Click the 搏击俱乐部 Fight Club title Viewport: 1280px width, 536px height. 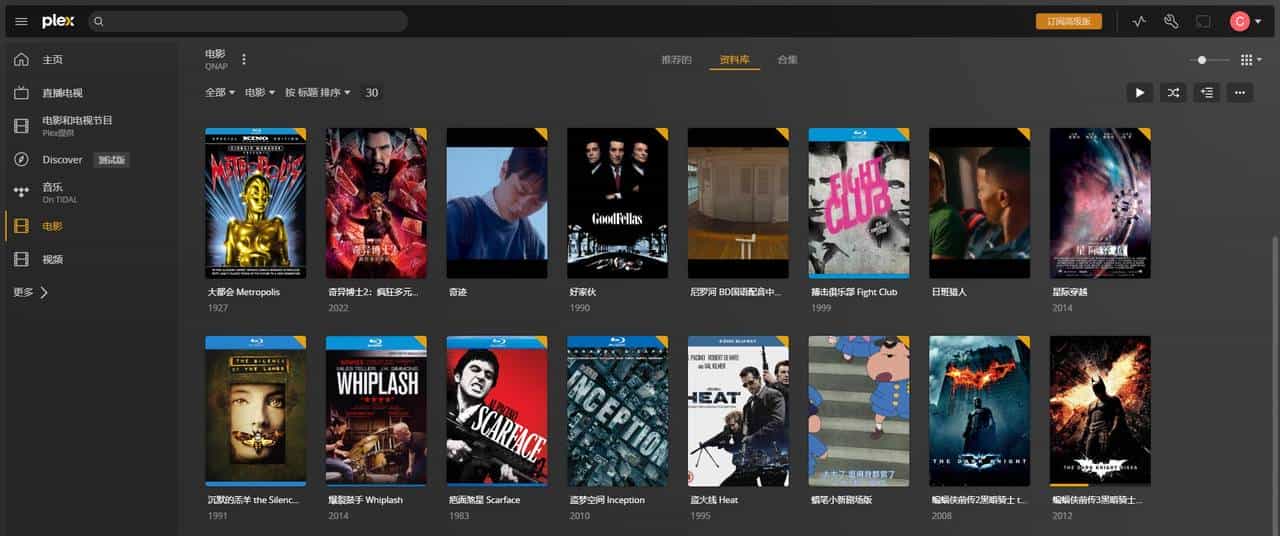[854, 292]
